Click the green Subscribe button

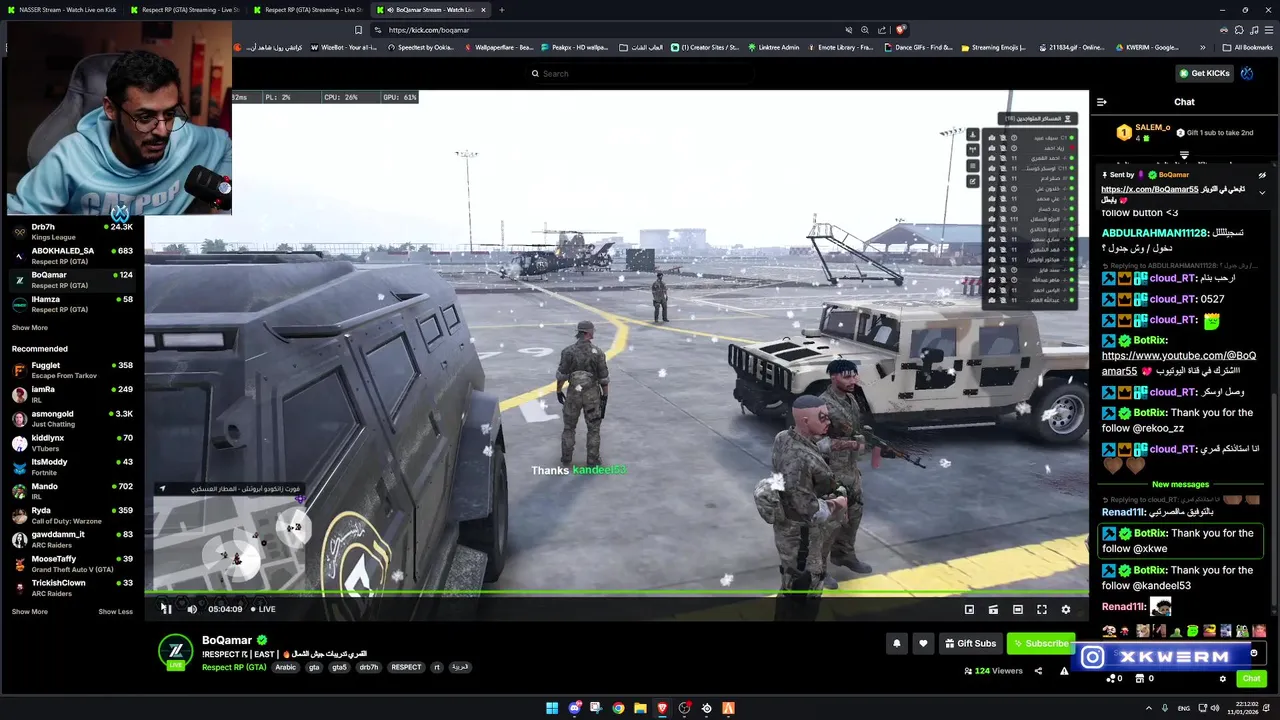click(1041, 643)
